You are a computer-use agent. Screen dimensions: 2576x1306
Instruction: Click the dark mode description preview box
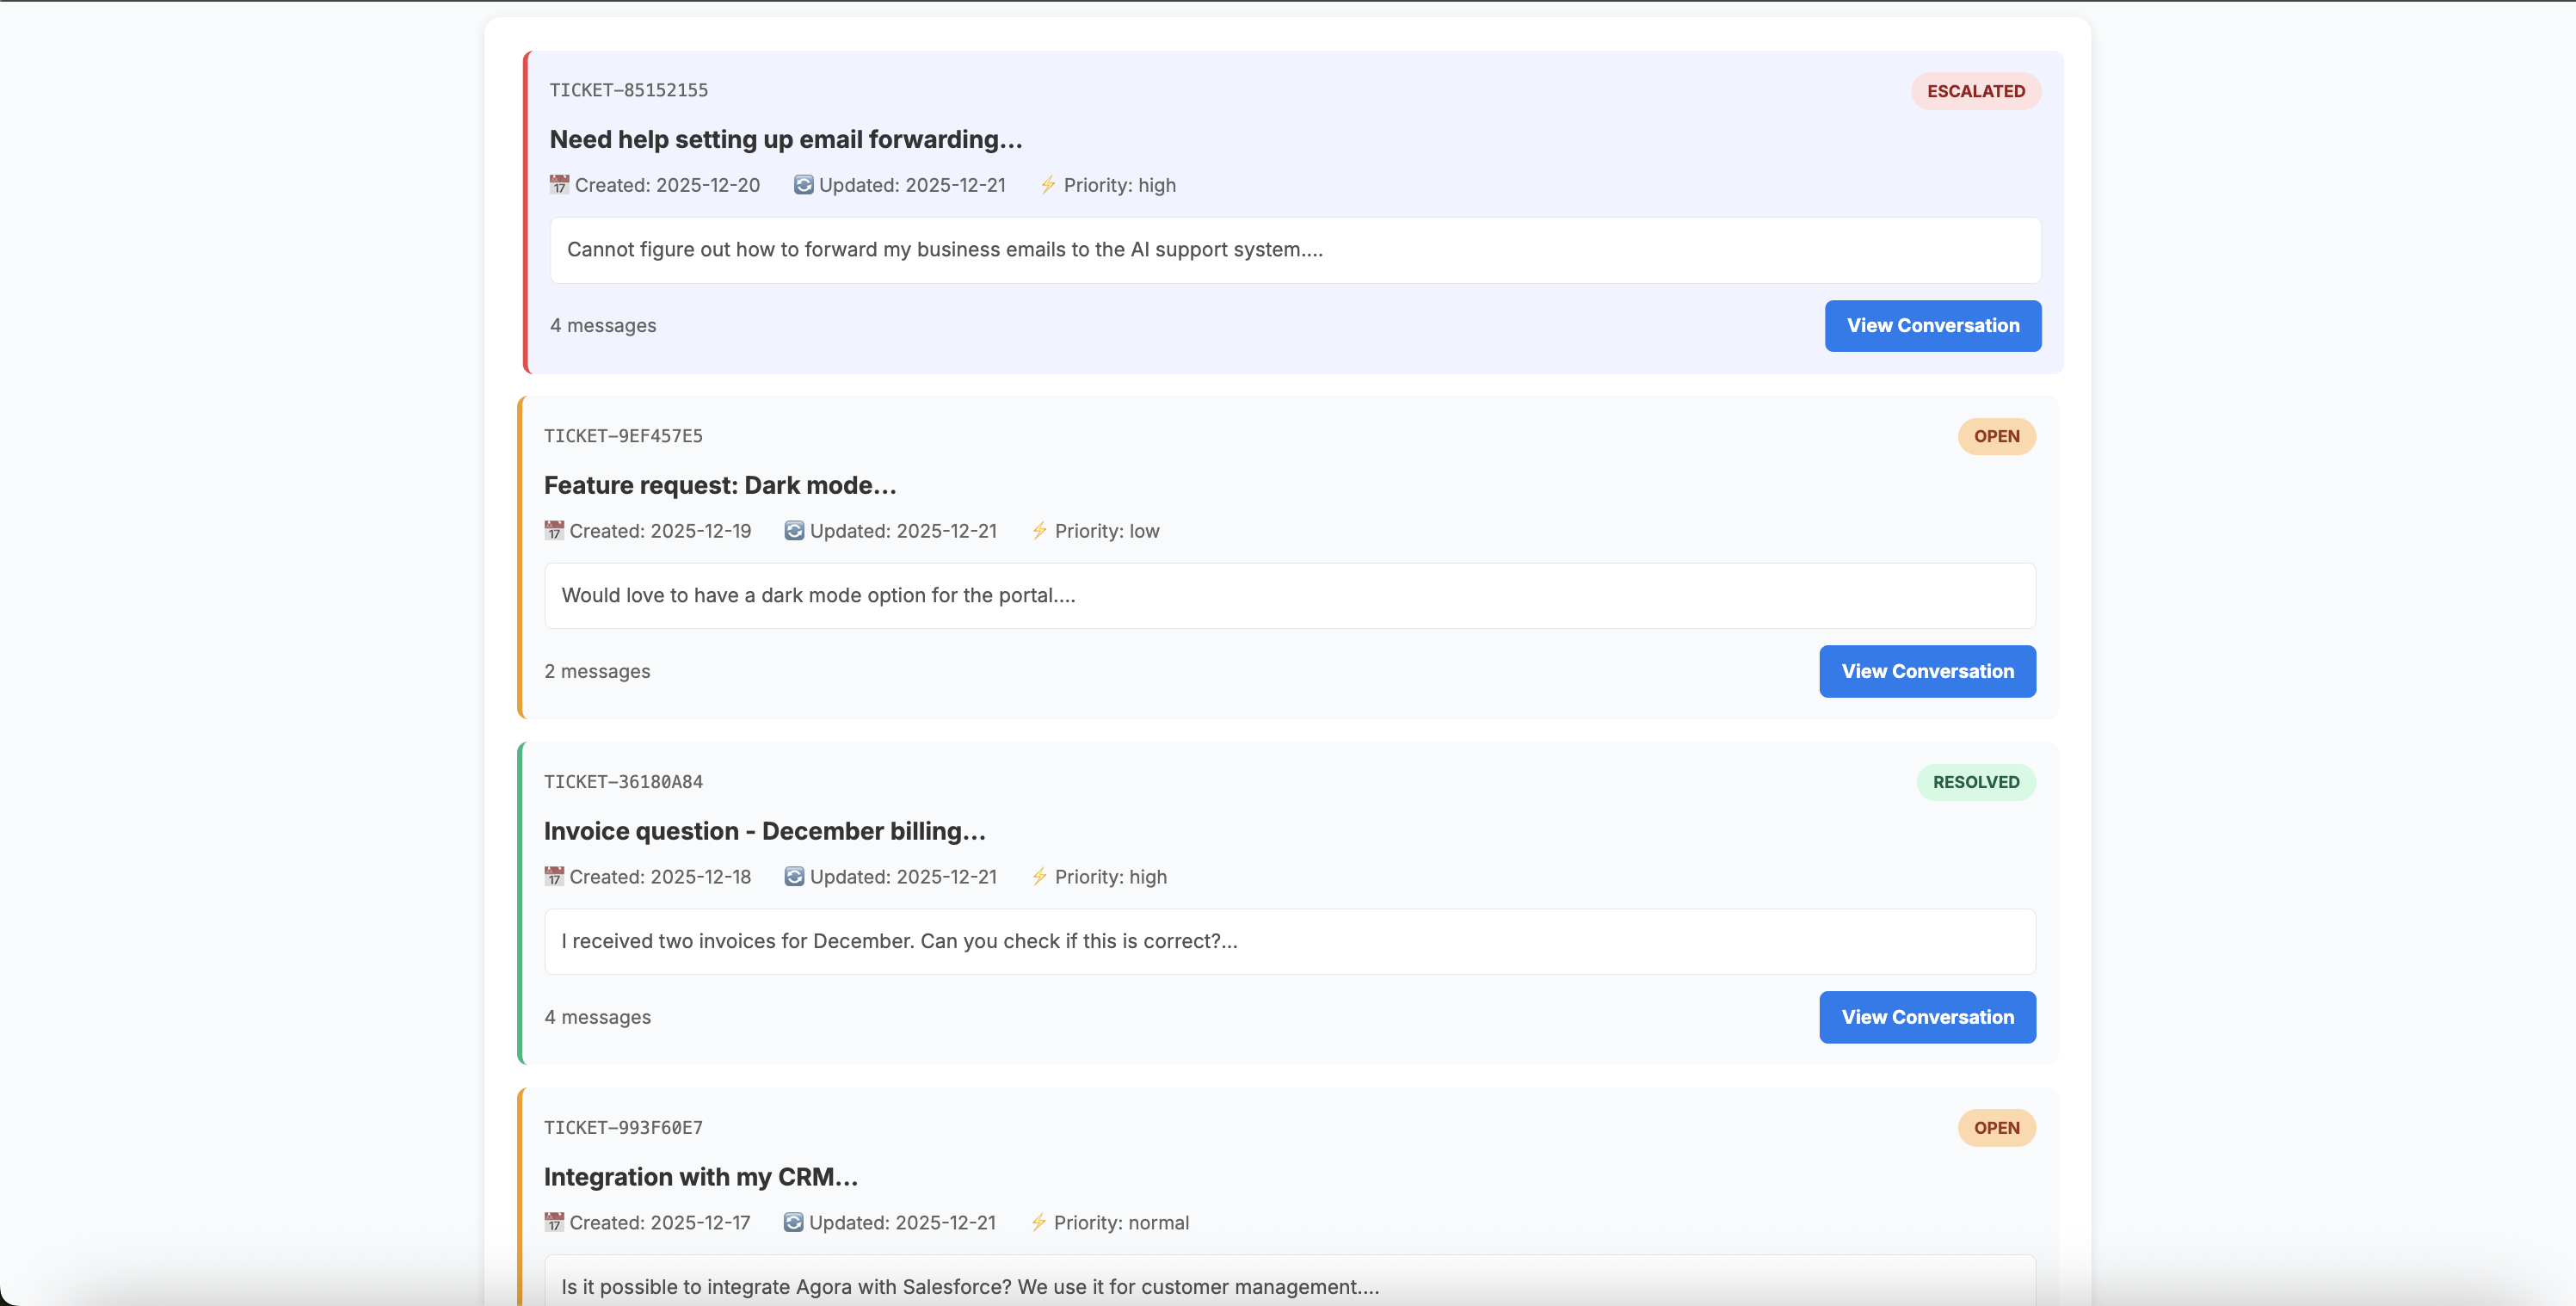[x=1289, y=596]
